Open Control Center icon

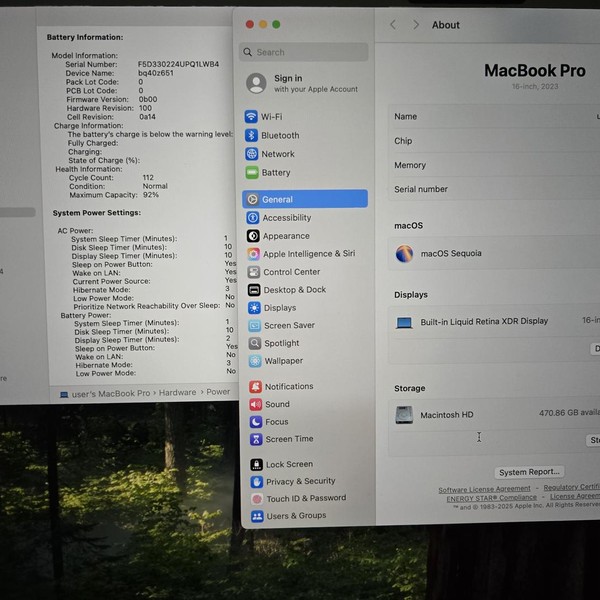click(253, 272)
